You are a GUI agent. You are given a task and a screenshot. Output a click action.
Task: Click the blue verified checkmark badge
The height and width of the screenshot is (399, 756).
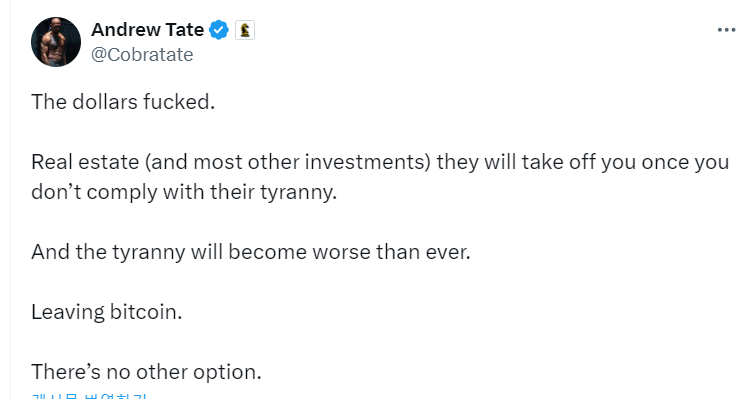[x=219, y=30]
